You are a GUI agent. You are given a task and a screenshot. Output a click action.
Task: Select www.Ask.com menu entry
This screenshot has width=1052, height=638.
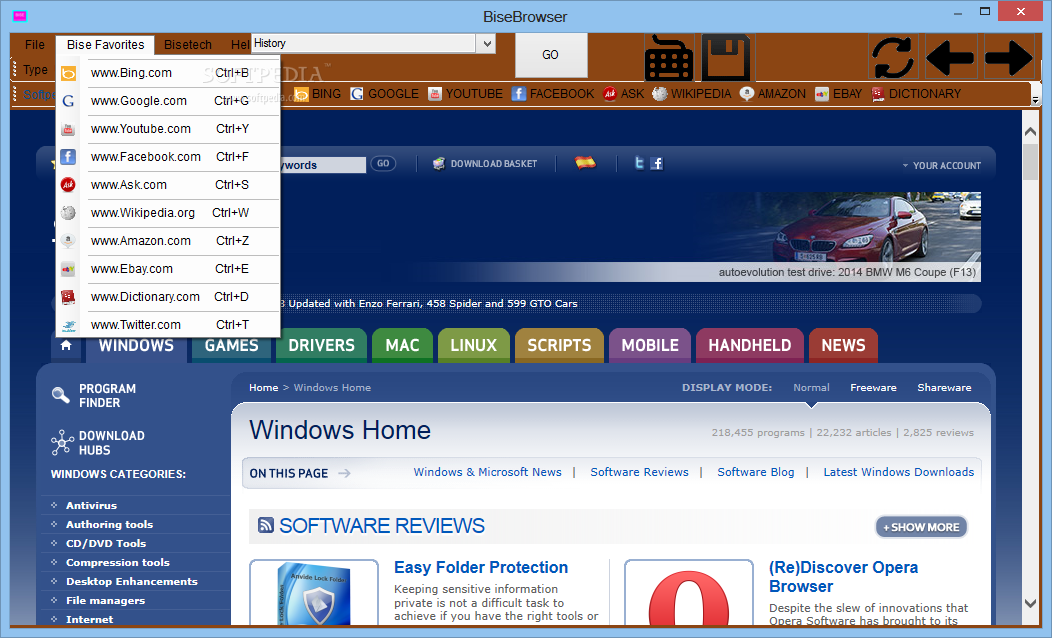tap(168, 184)
